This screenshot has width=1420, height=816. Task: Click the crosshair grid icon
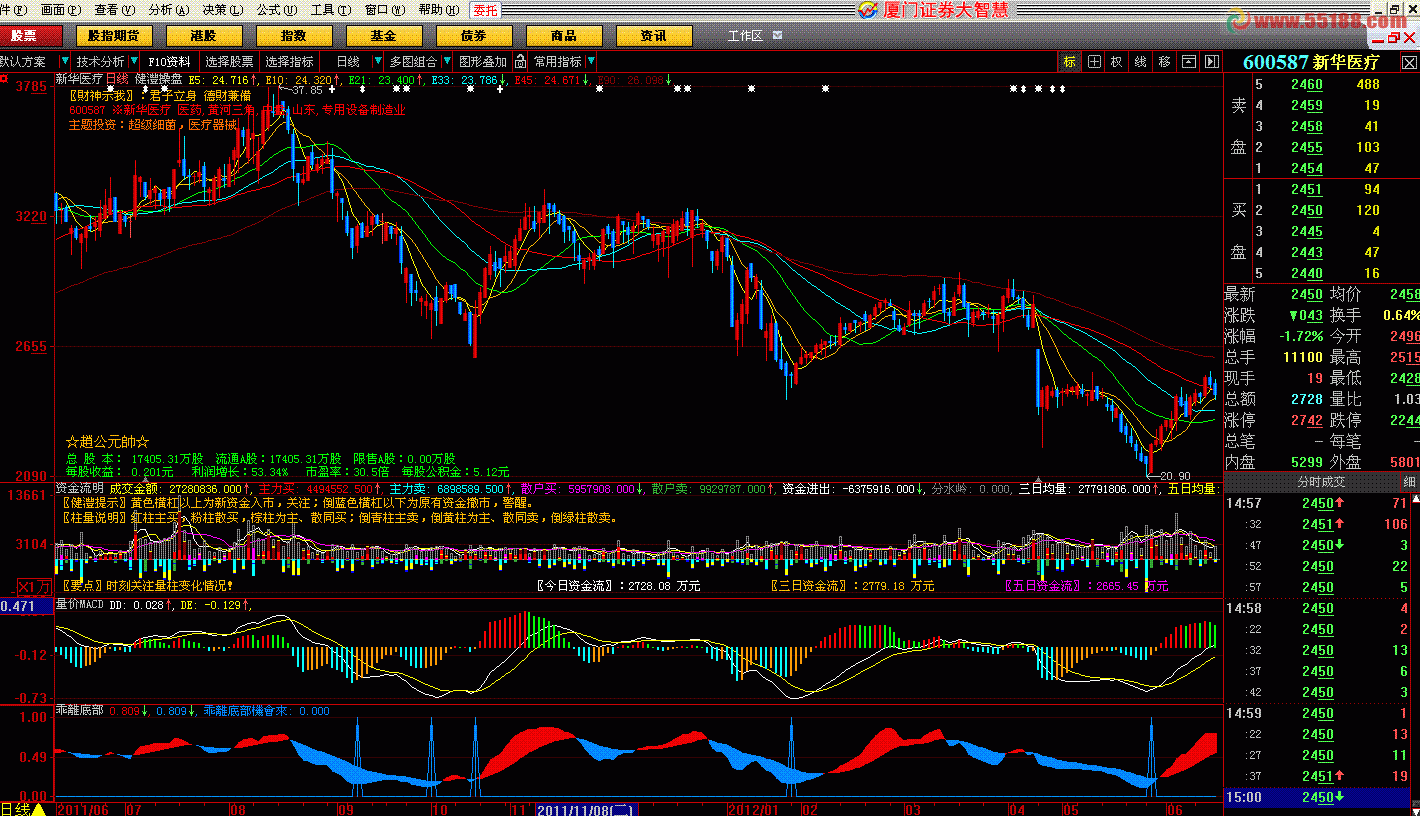[x=1094, y=62]
